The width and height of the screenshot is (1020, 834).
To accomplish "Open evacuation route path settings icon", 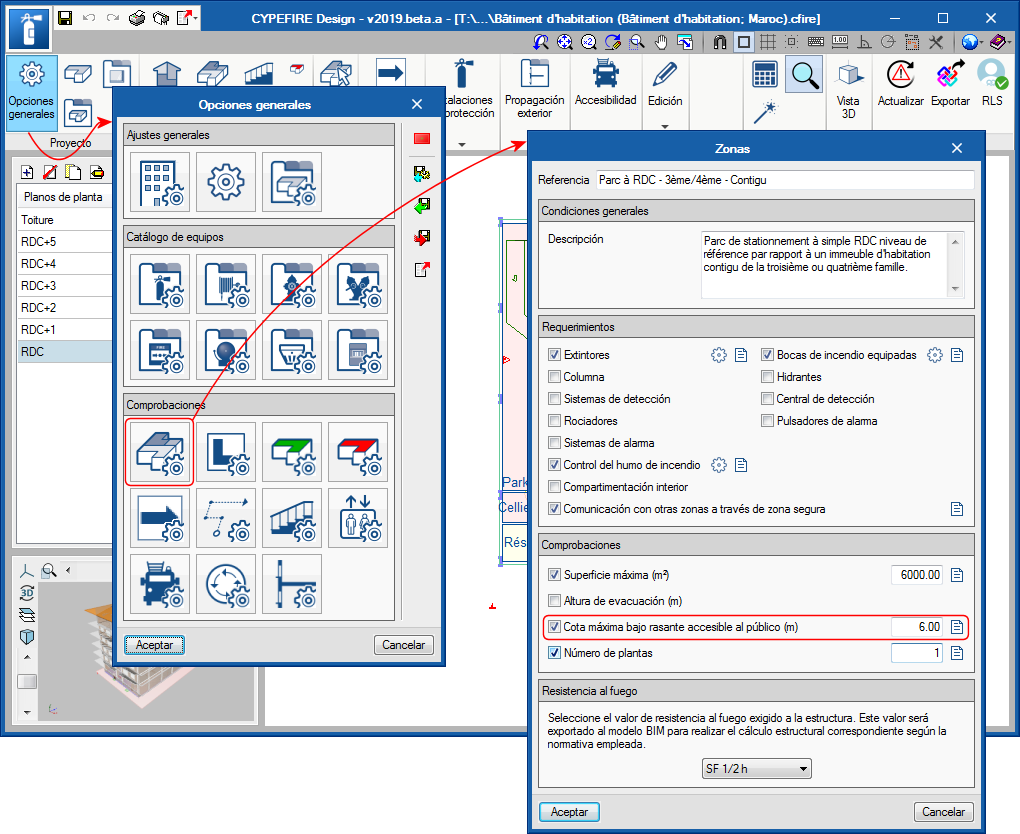I will pos(226,518).
